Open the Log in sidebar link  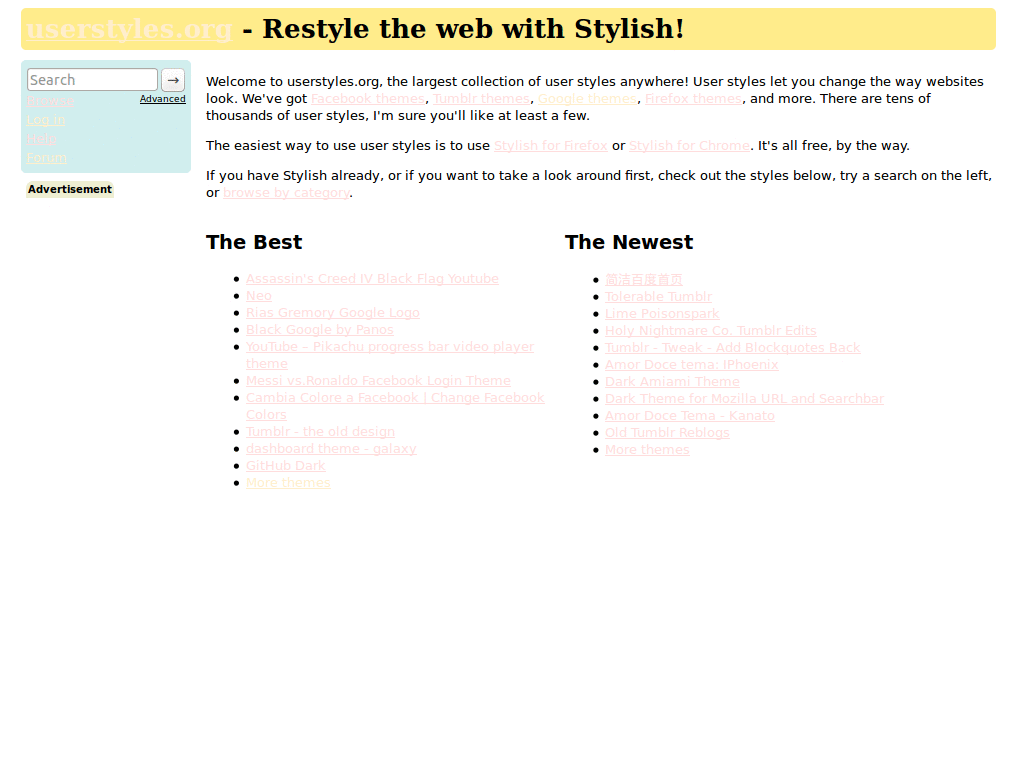(x=46, y=120)
